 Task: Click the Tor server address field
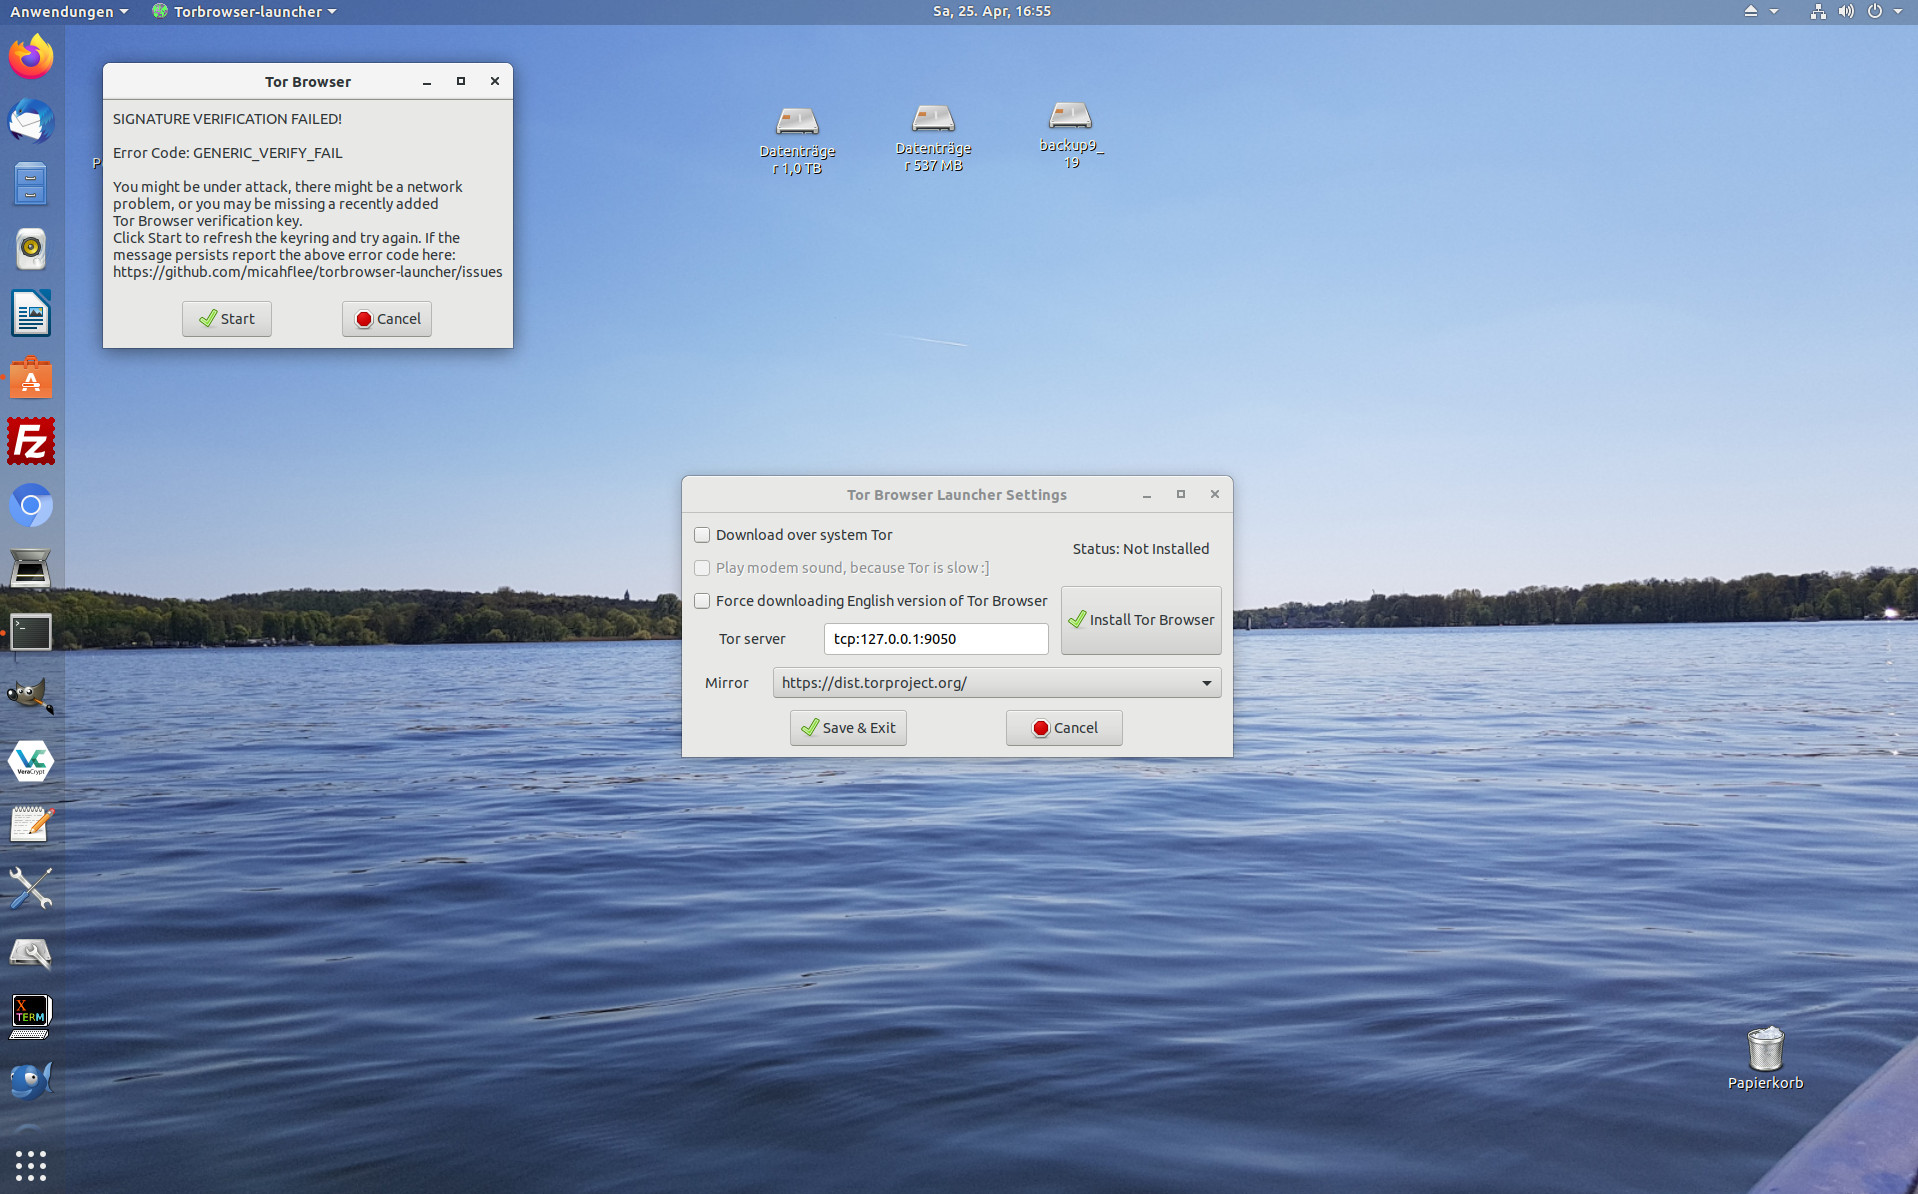tap(936, 639)
